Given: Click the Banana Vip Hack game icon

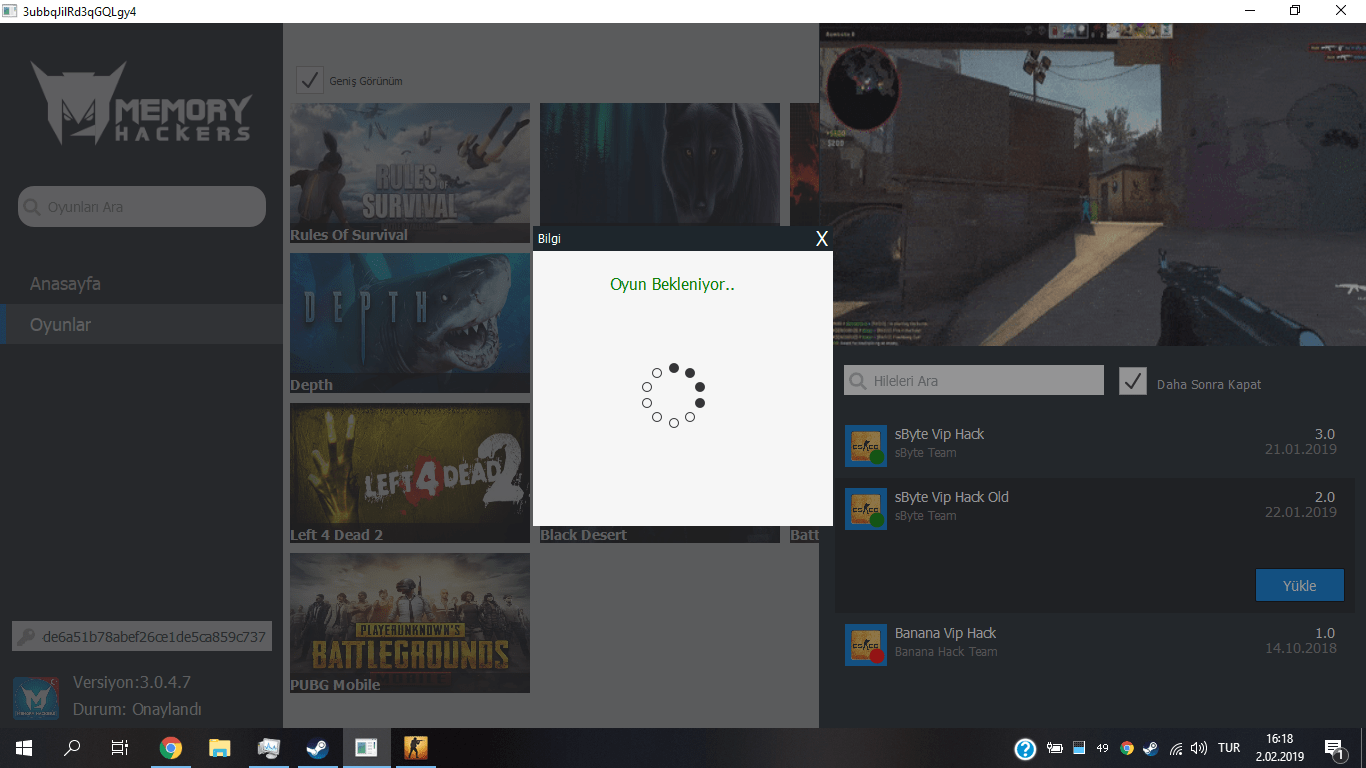Looking at the screenshot, I should [865, 645].
